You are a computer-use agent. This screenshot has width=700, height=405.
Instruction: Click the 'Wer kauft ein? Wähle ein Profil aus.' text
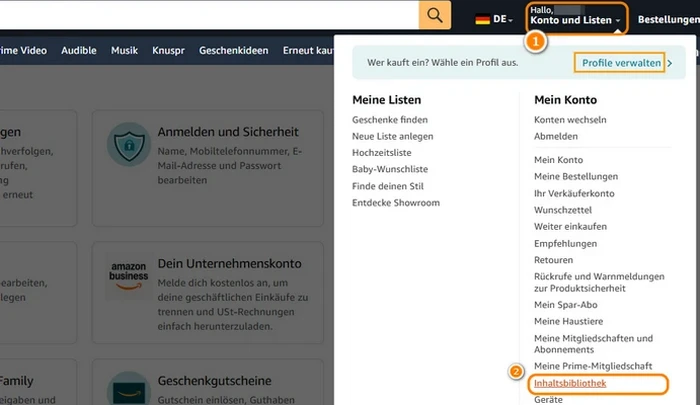442,63
